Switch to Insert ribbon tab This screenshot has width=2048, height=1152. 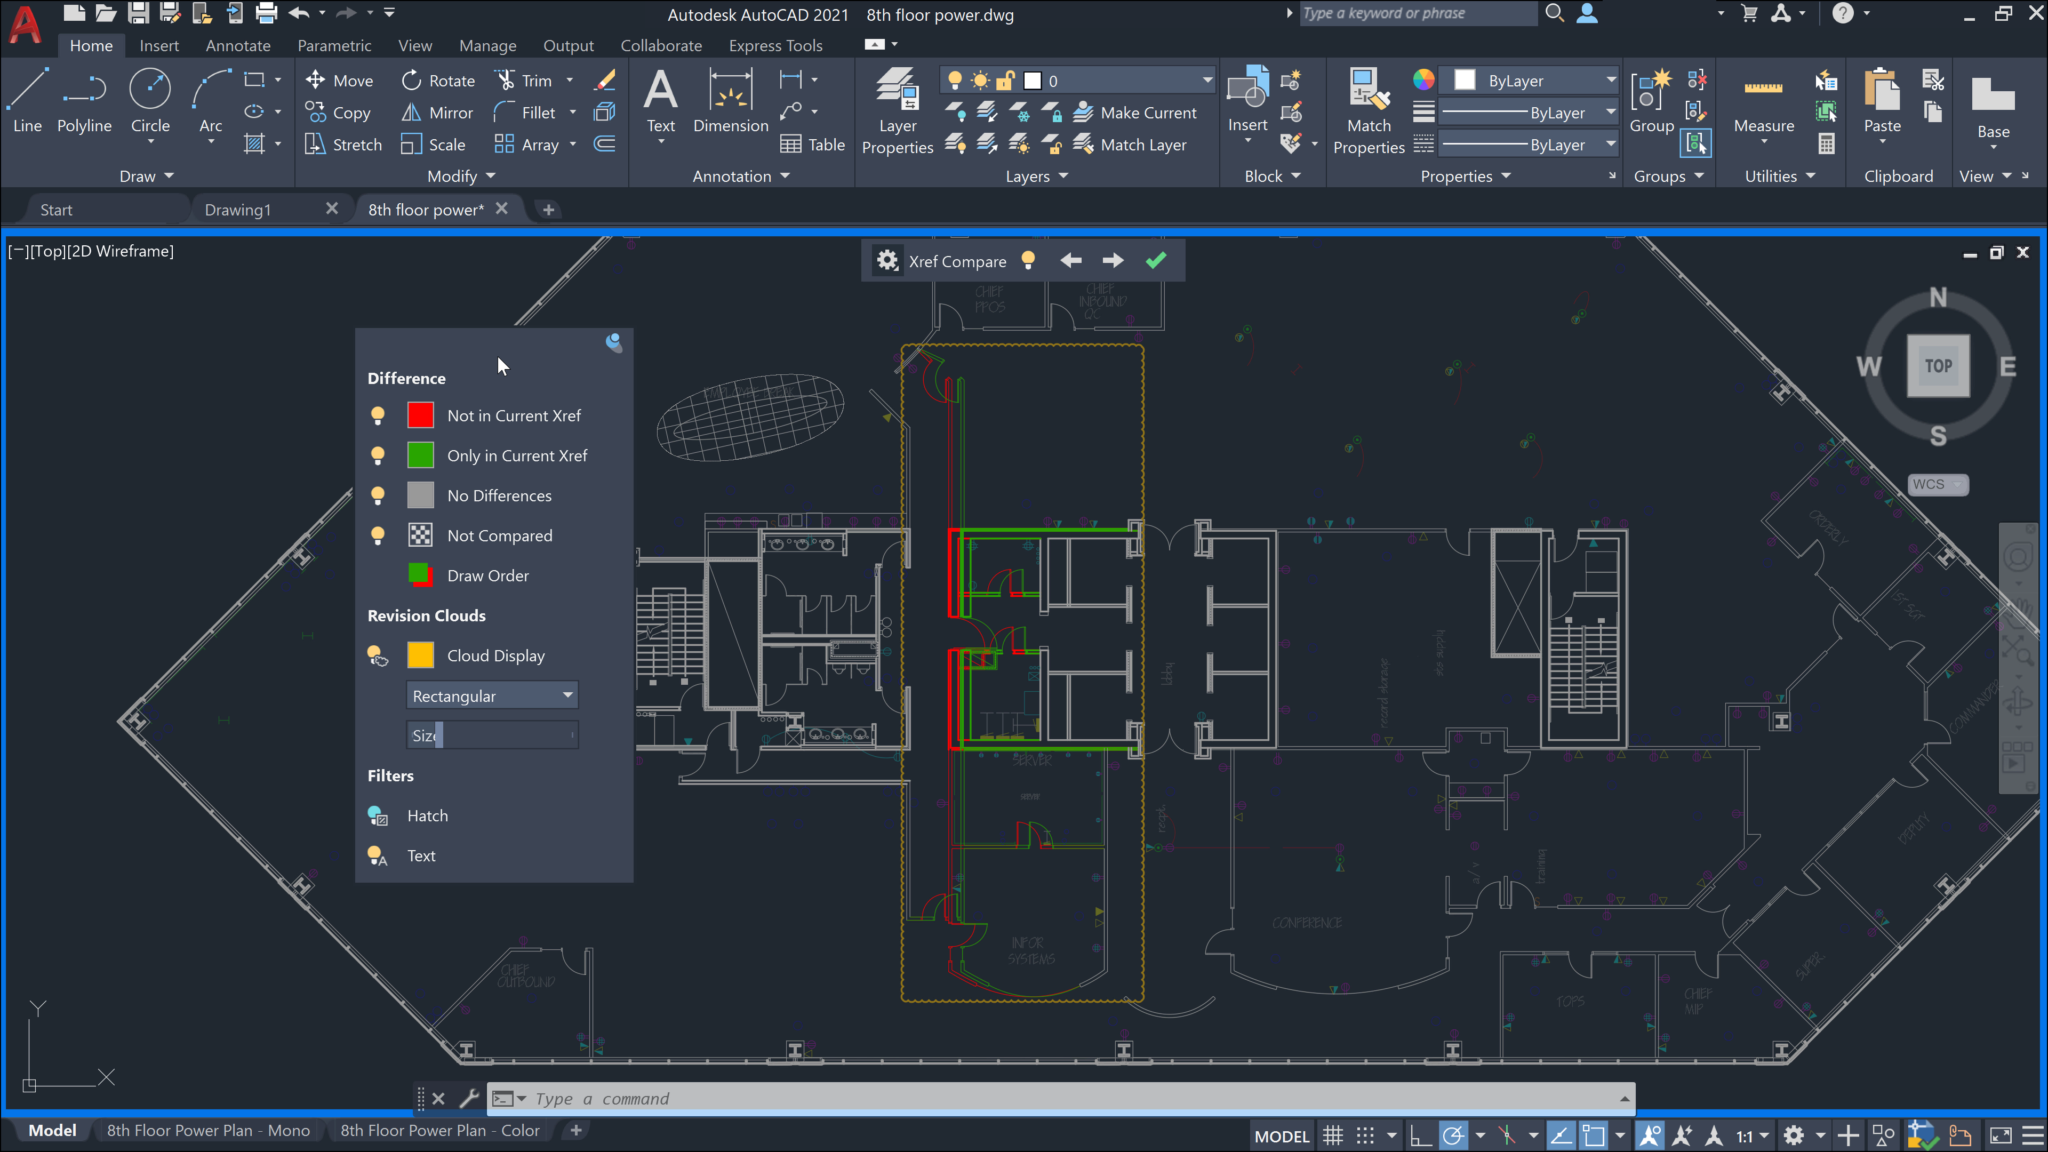[159, 45]
